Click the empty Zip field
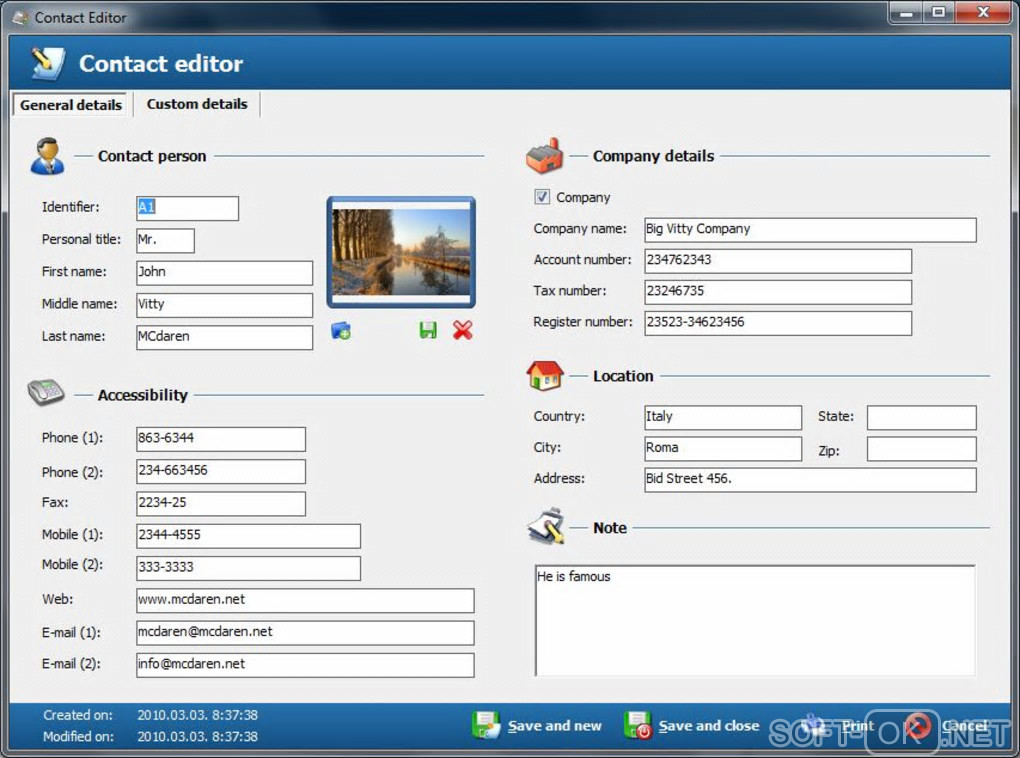The height and width of the screenshot is (758, 1020). [921, 448]
